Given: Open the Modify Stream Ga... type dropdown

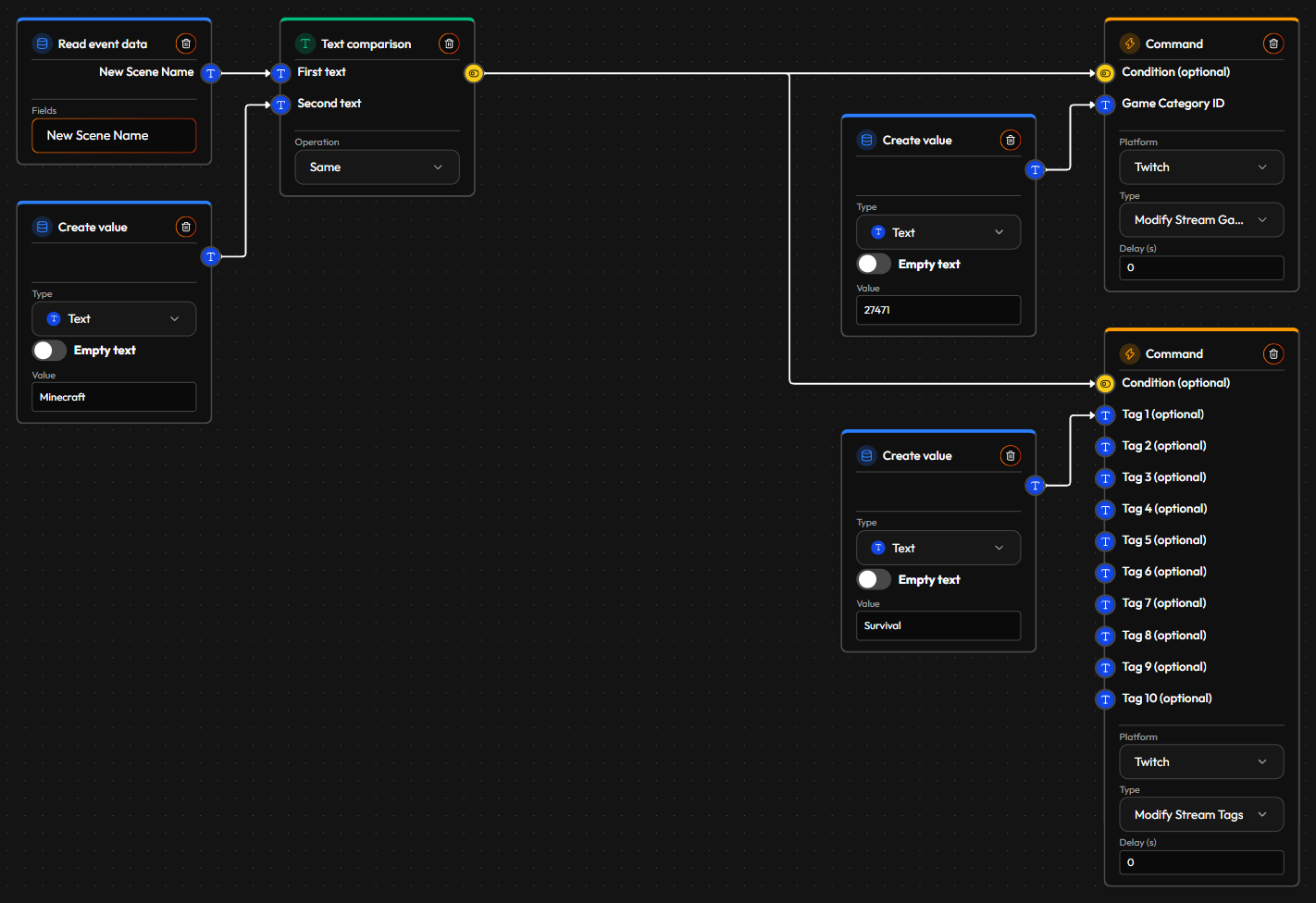Looking at the screenshot, I should click(1201, 220).
